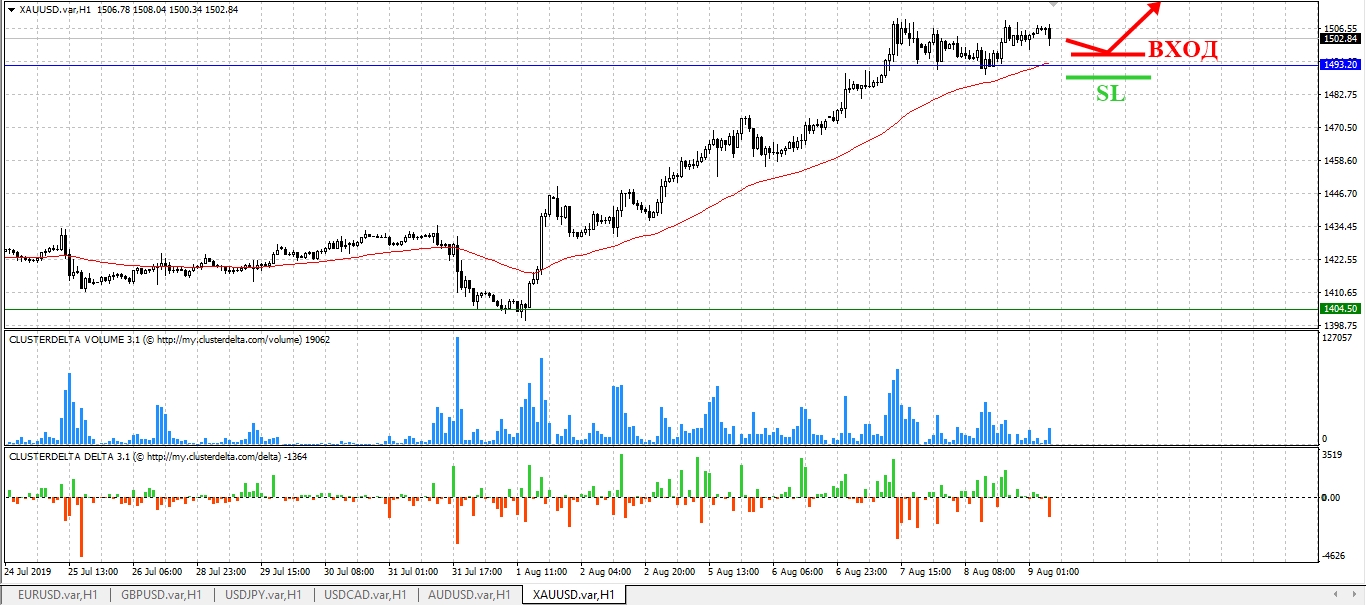Screen dimensions: 1366x605
Task: Click the 1398.75 price axis value
Action: coord(1338,326)
